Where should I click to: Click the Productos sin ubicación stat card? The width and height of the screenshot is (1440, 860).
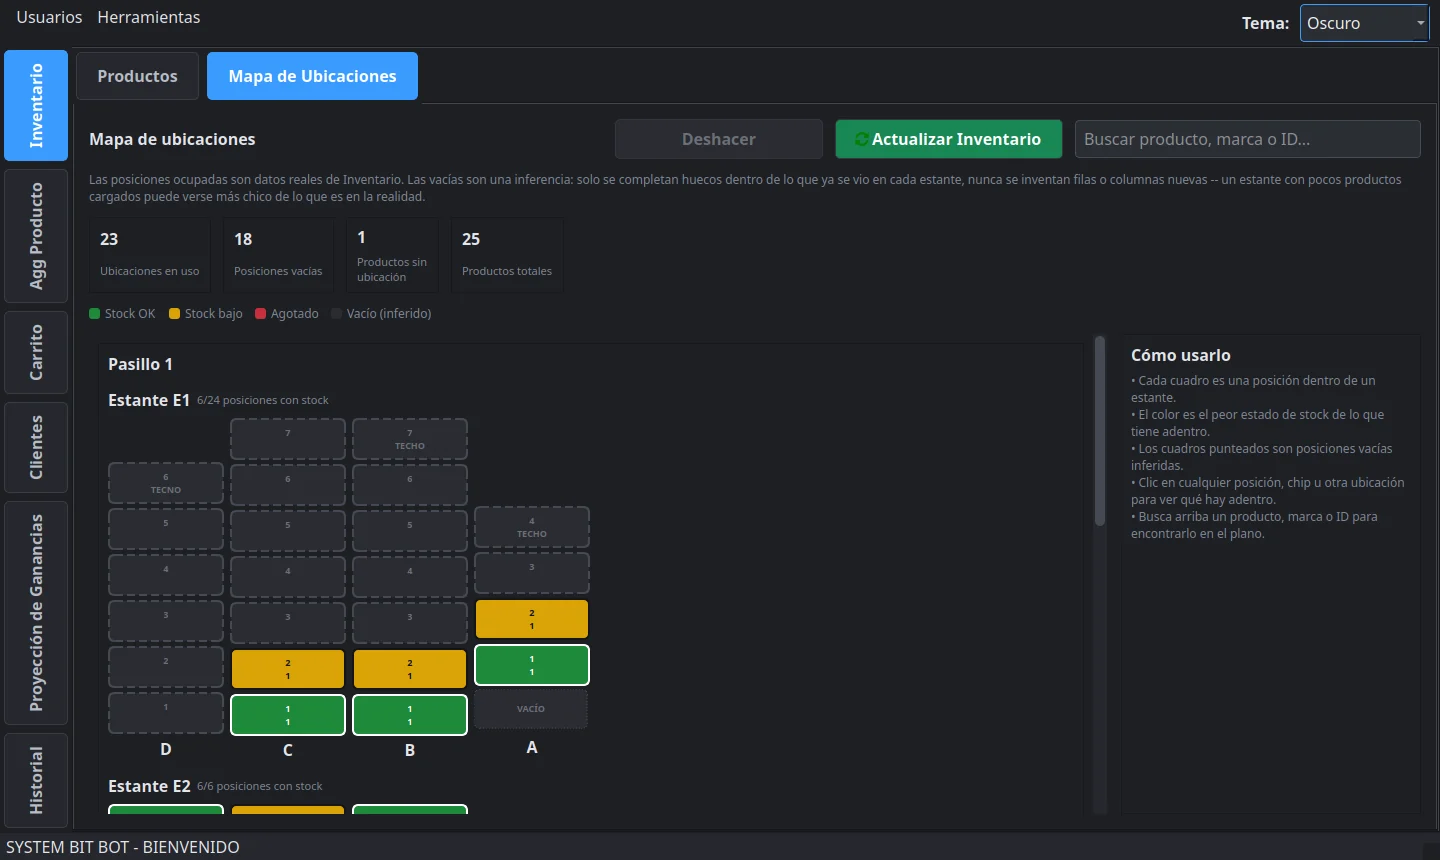point(392,255)
